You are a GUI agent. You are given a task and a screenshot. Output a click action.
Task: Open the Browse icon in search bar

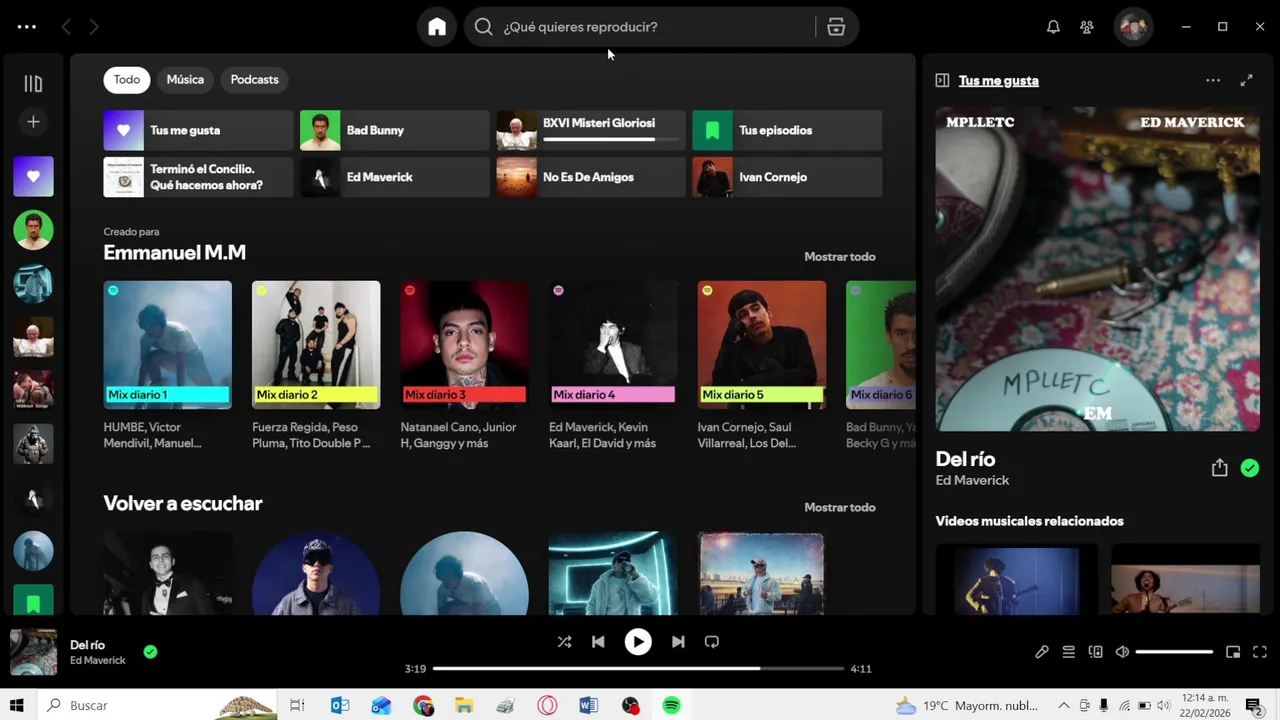coord(836,27)
